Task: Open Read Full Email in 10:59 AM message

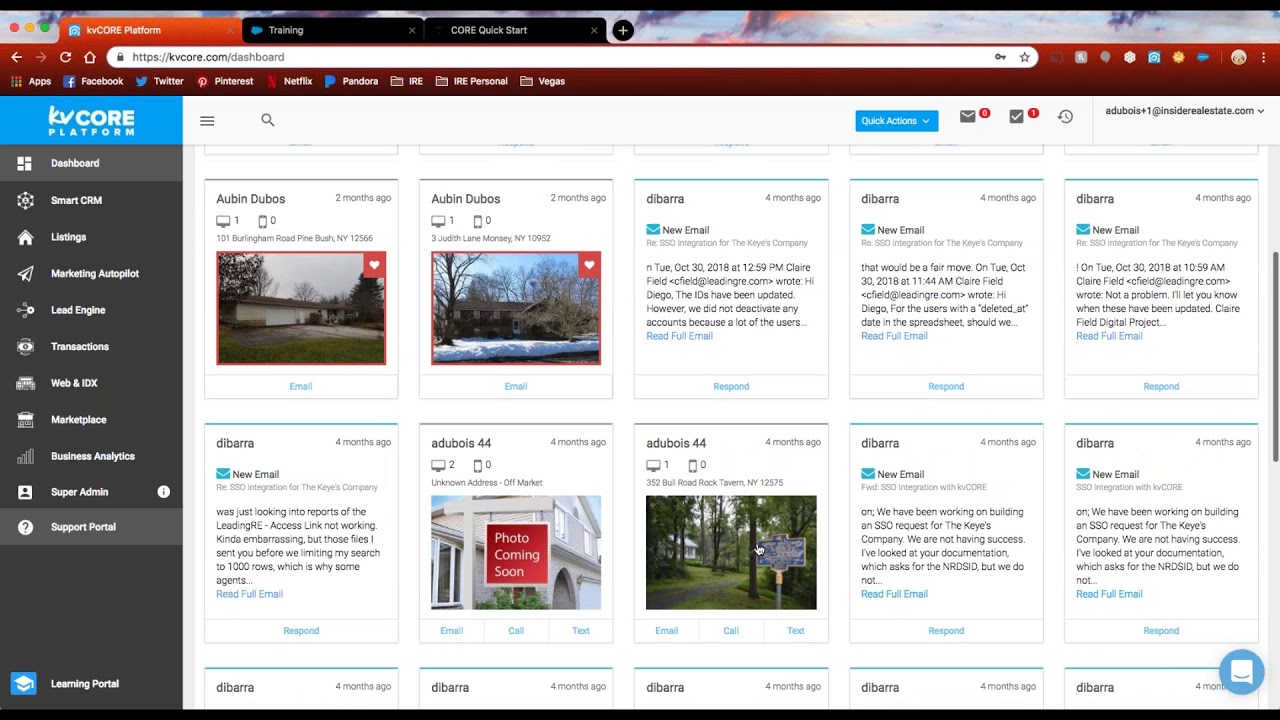Action: 1109,336
